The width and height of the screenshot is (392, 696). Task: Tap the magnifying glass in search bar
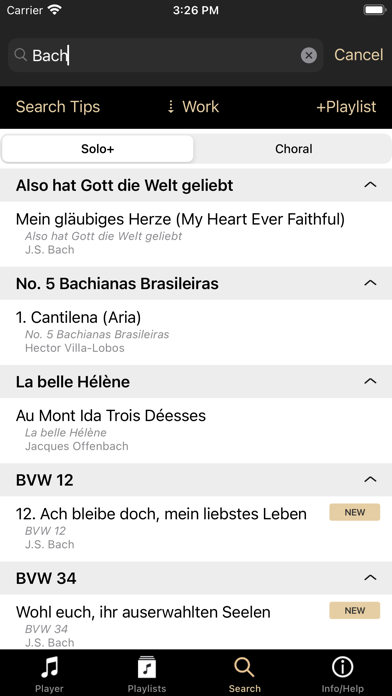20,55
